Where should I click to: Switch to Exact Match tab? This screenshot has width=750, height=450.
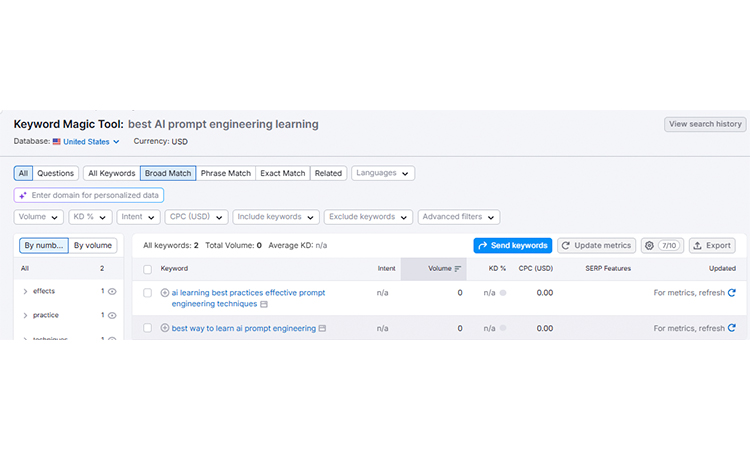[283, 173]
